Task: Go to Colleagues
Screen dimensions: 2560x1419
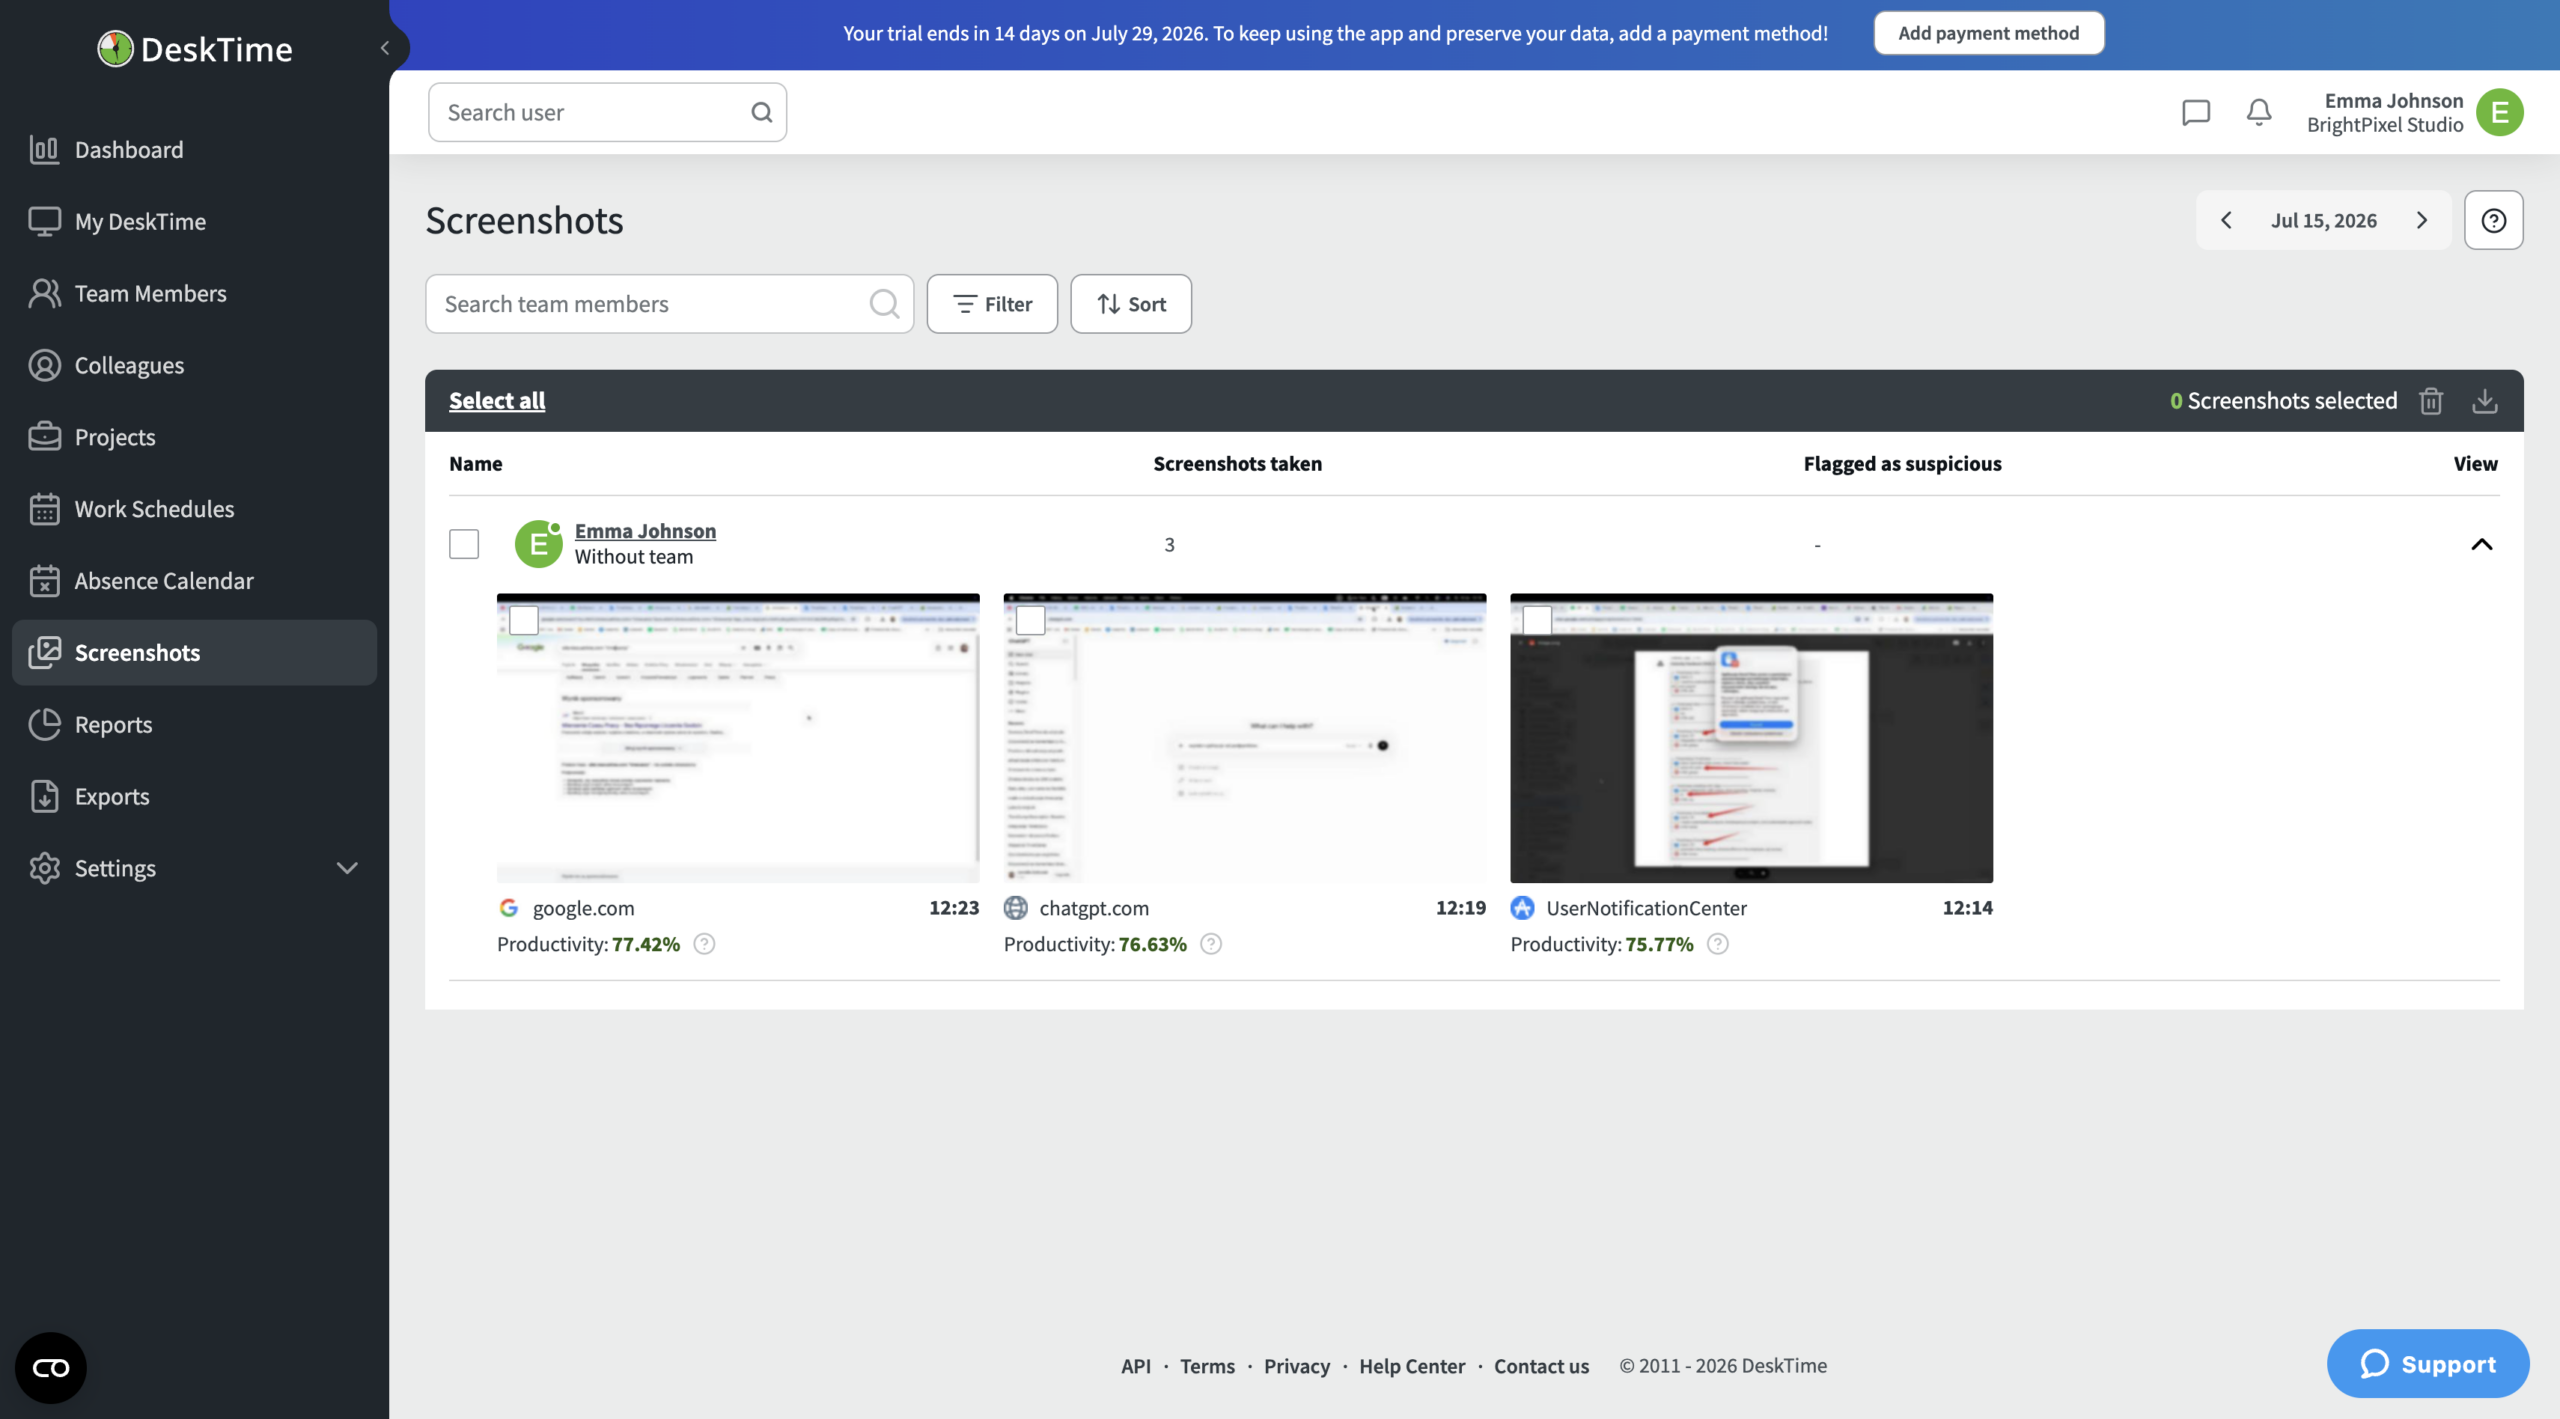Action: (194, 366)
